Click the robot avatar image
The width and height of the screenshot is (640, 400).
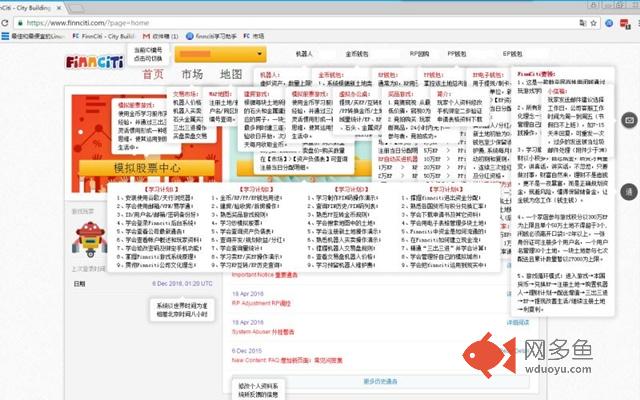(x=90, y=239)
